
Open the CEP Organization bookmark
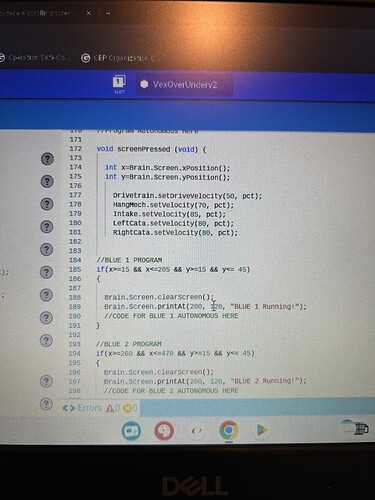click(x=119, y=58)
